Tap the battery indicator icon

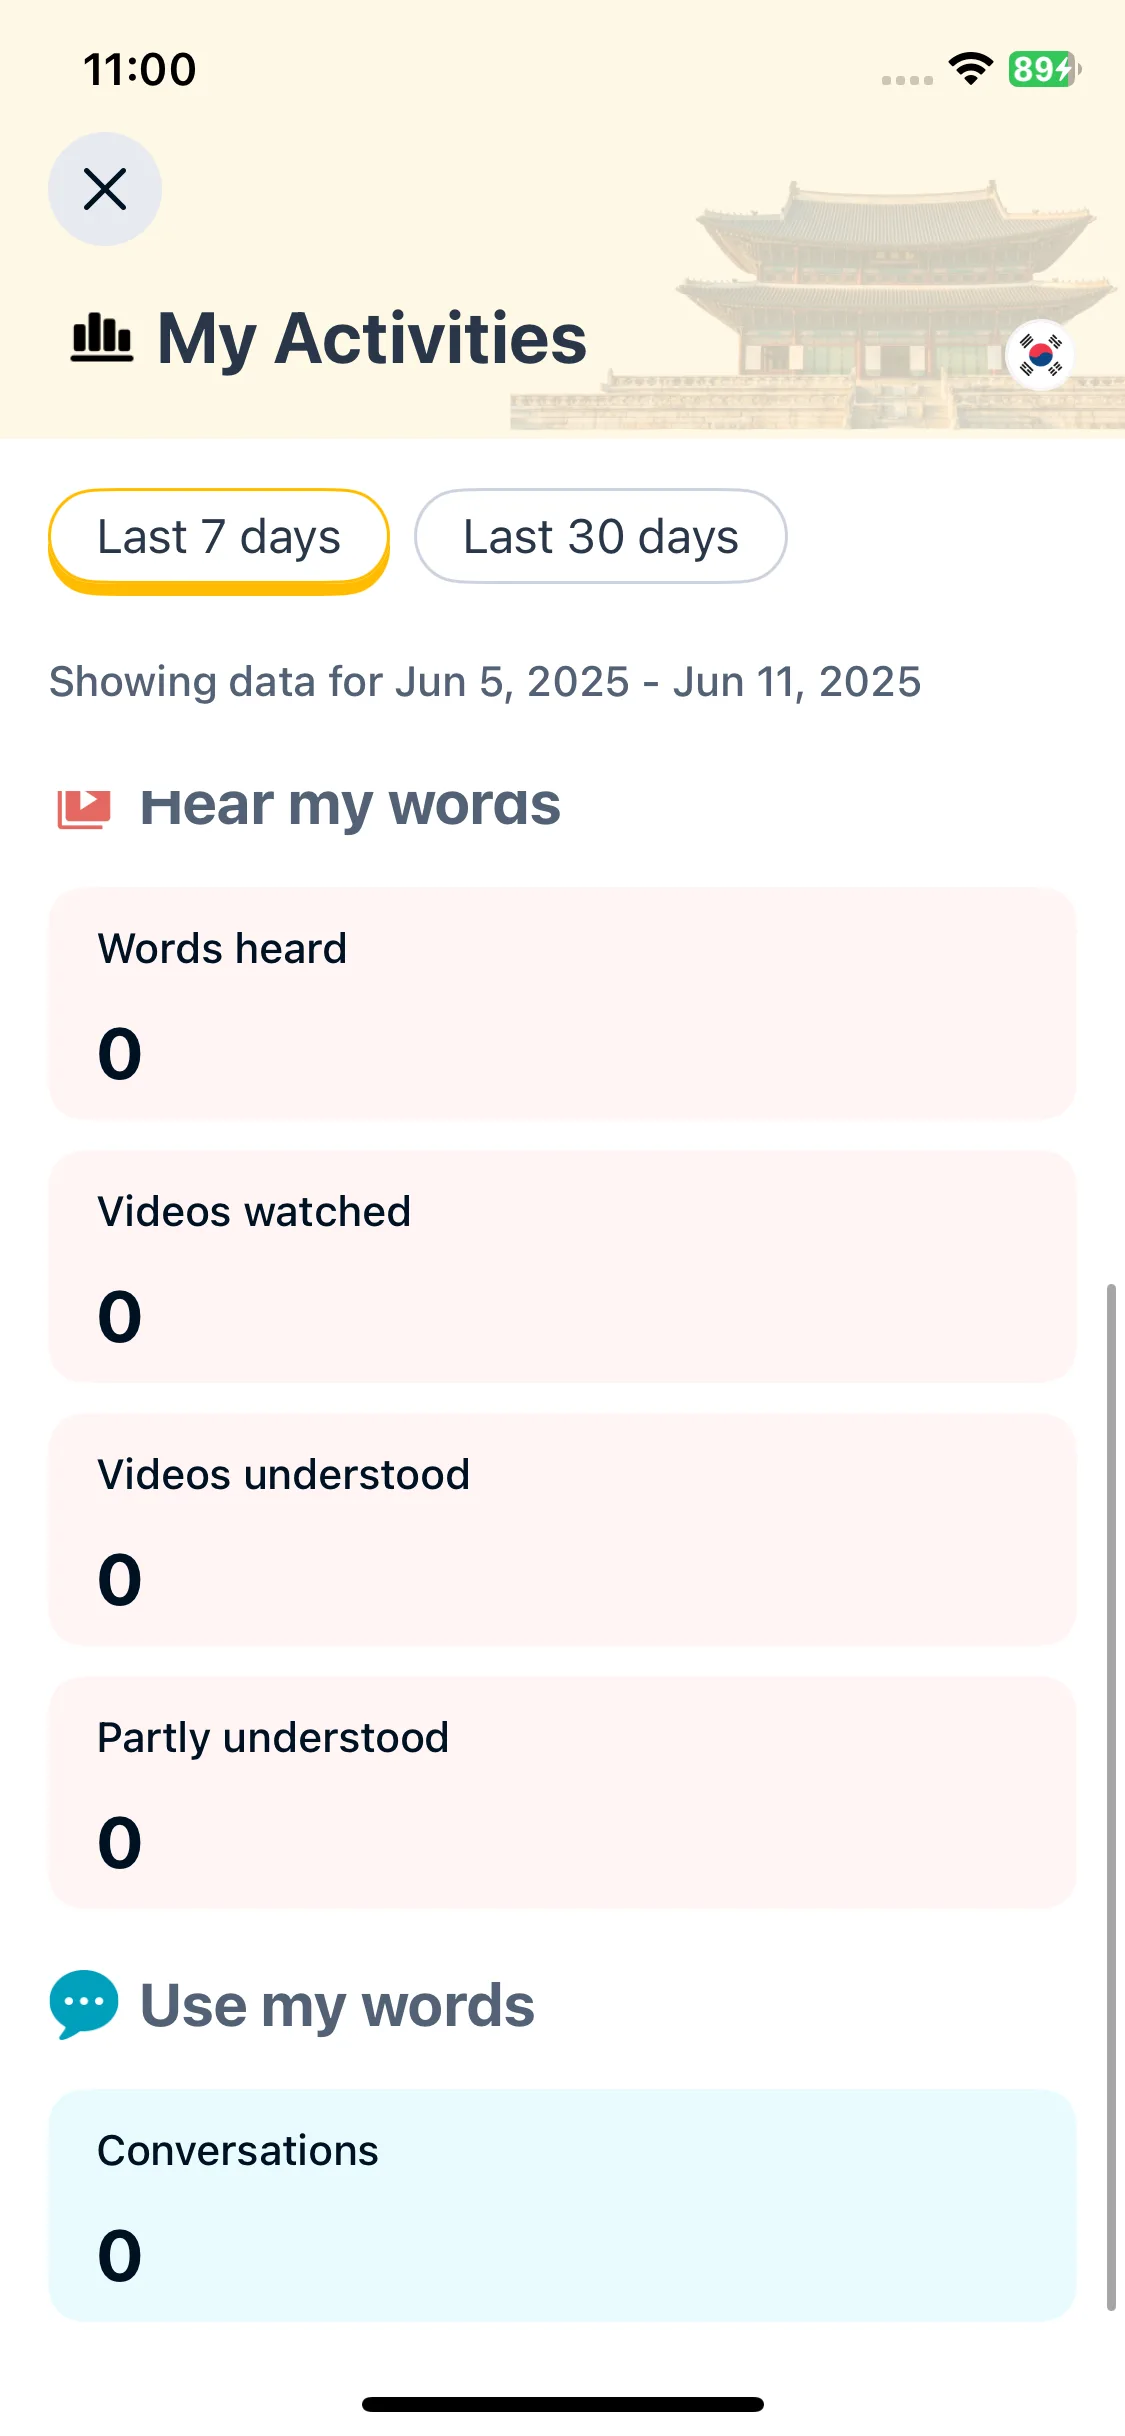coord(1044,69)
